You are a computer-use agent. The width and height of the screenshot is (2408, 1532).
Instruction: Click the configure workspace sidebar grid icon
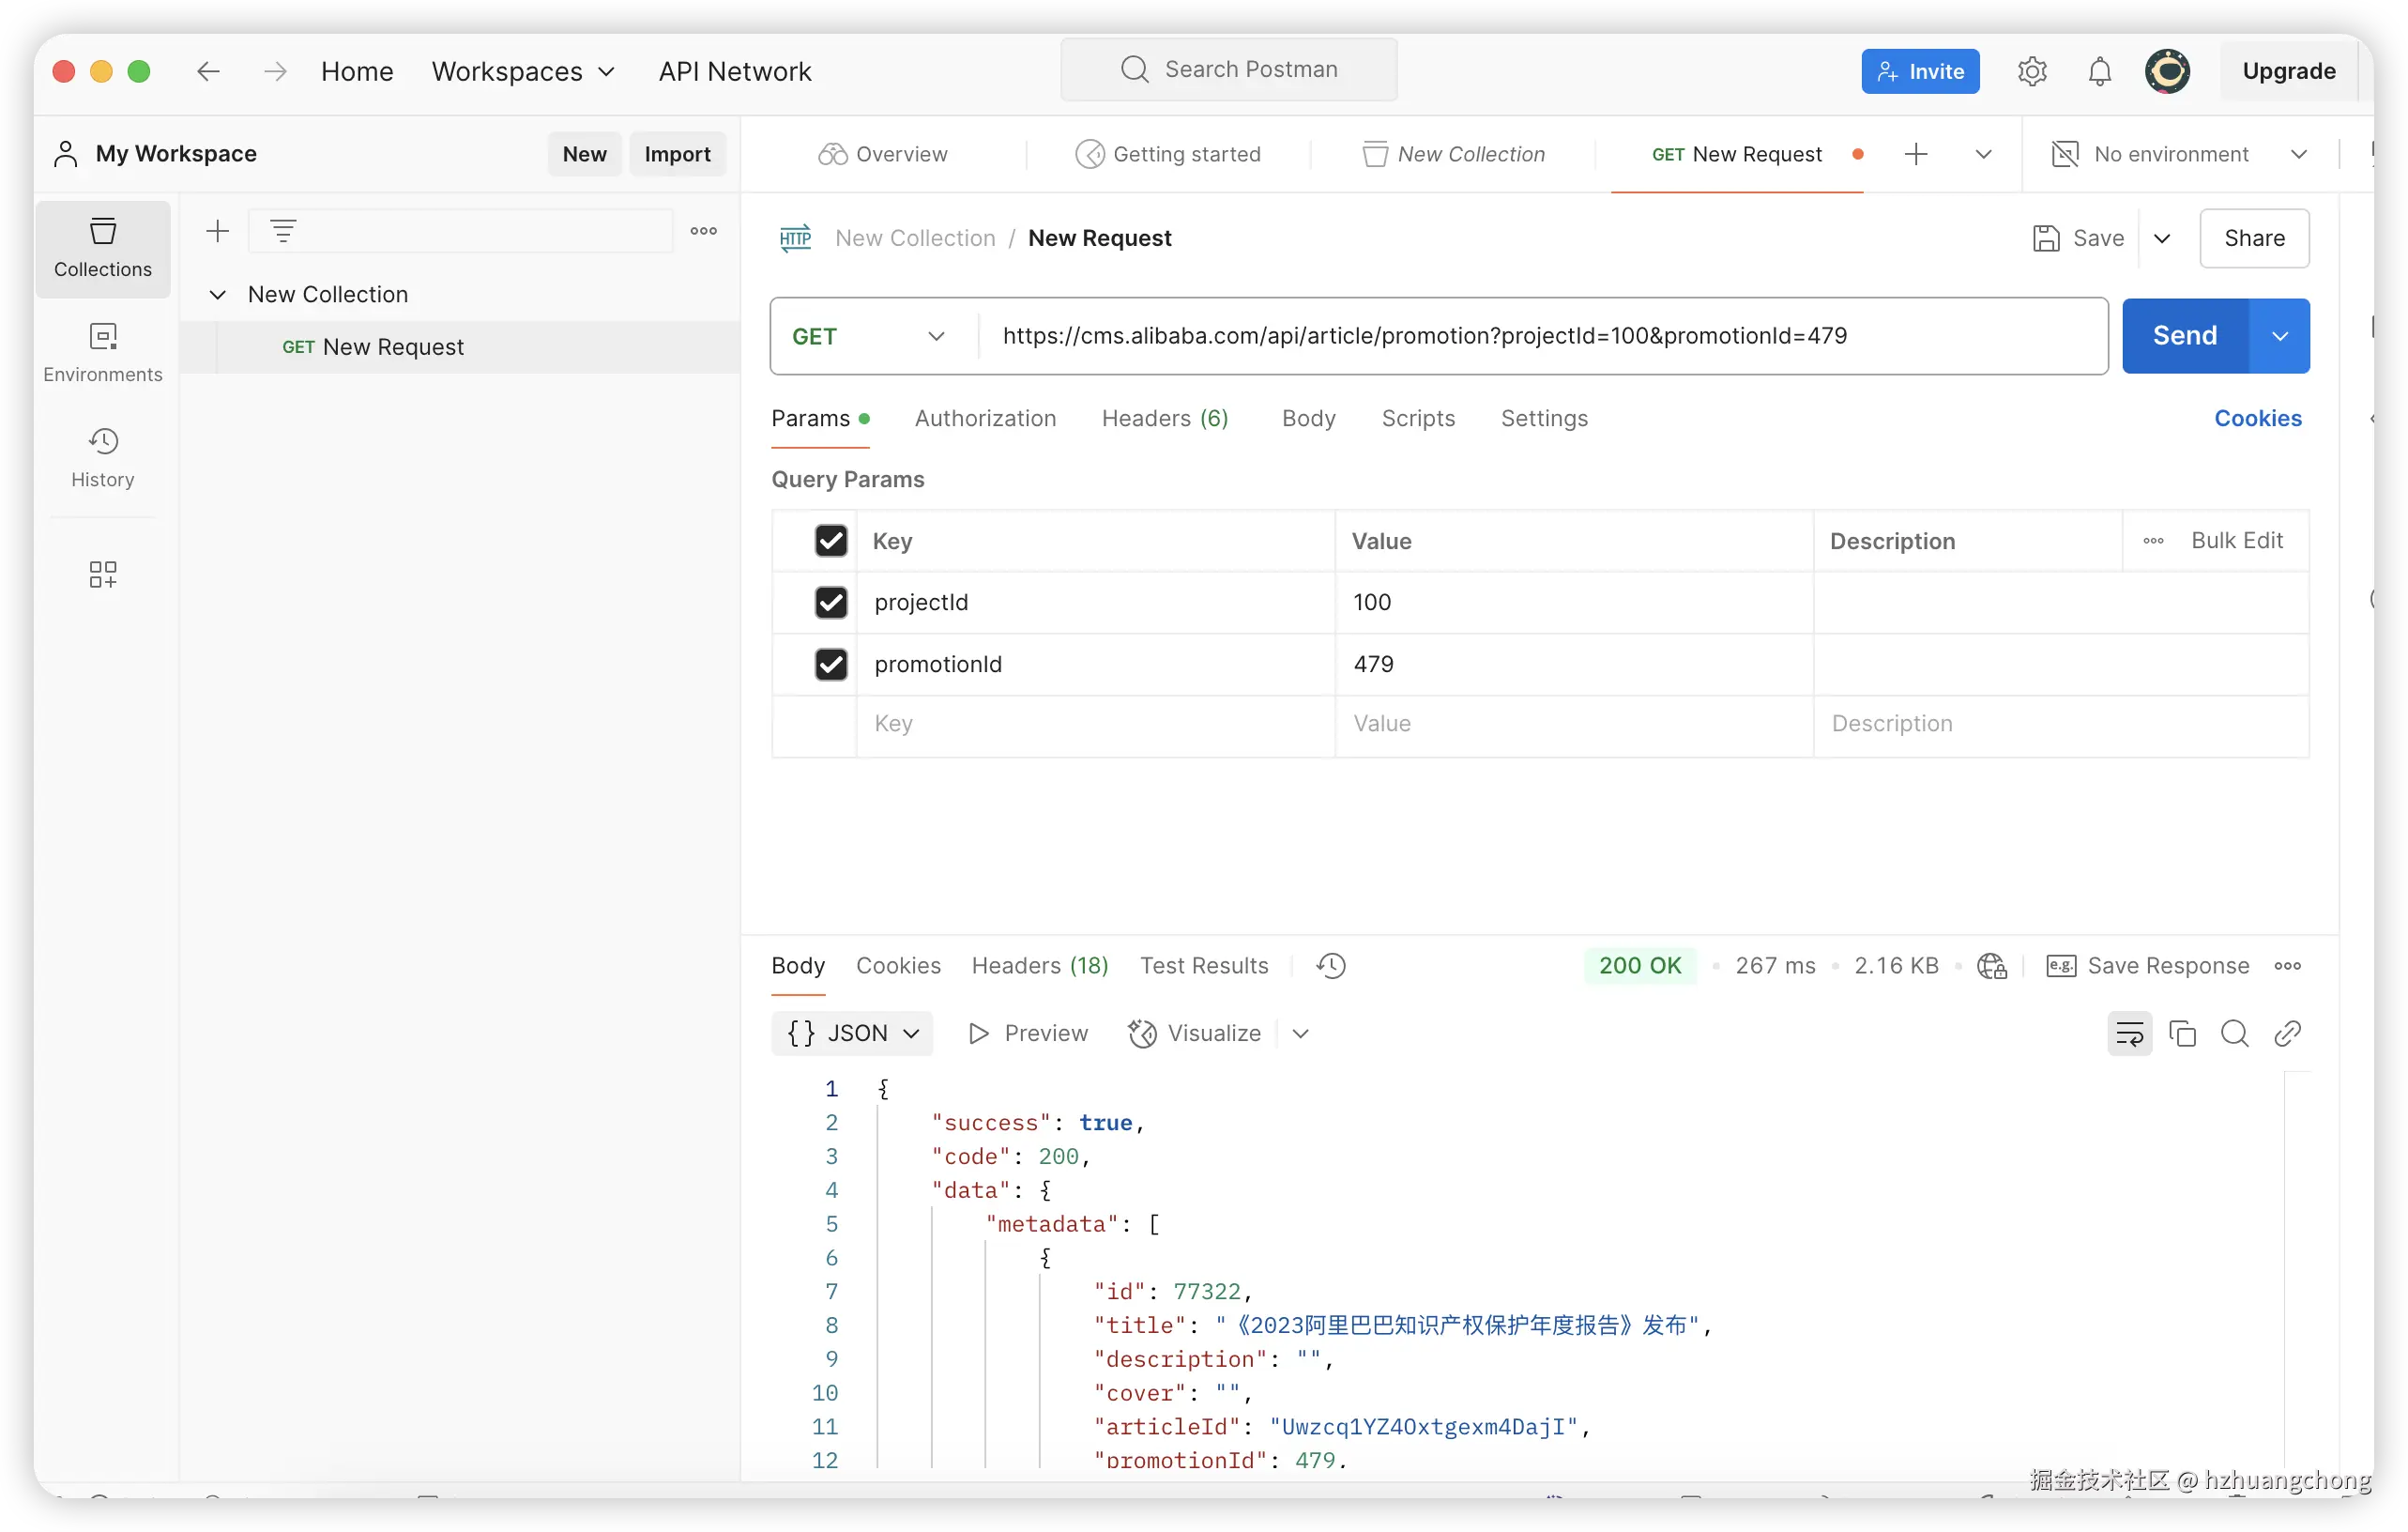coord(102,574)
